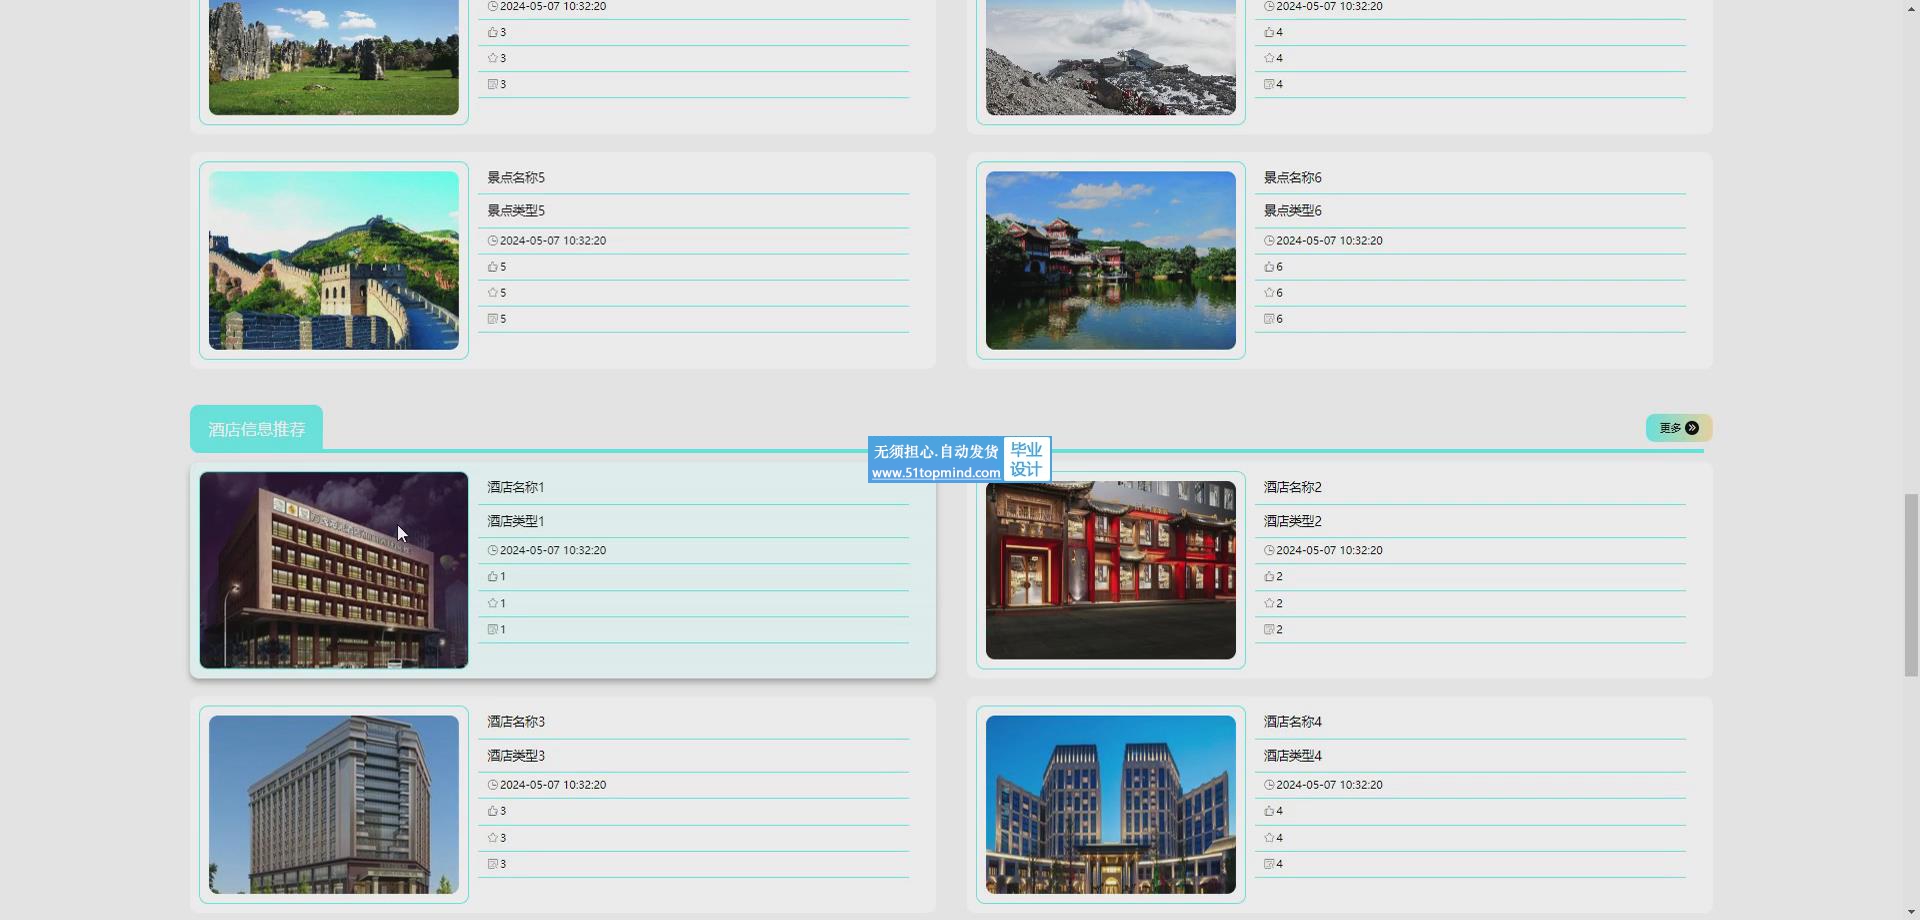Screen dimensions: 1920x920
Task: Open the 景点名称5 title link
Action: pos(516,178)
